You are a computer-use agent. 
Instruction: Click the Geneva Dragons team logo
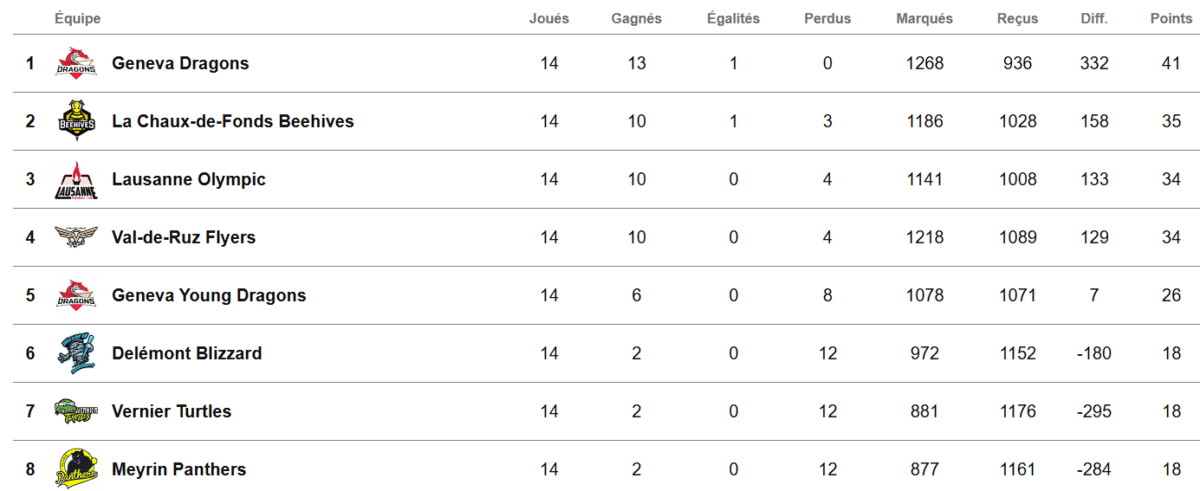click(x=76, y=63)
